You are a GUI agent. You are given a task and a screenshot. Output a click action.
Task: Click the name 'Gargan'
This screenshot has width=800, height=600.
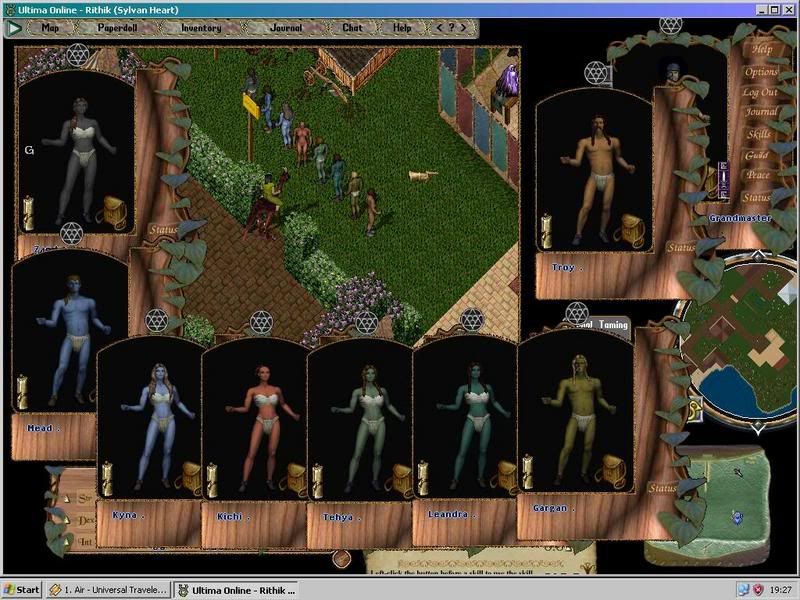pyautogui.click(x=550, y=508)
